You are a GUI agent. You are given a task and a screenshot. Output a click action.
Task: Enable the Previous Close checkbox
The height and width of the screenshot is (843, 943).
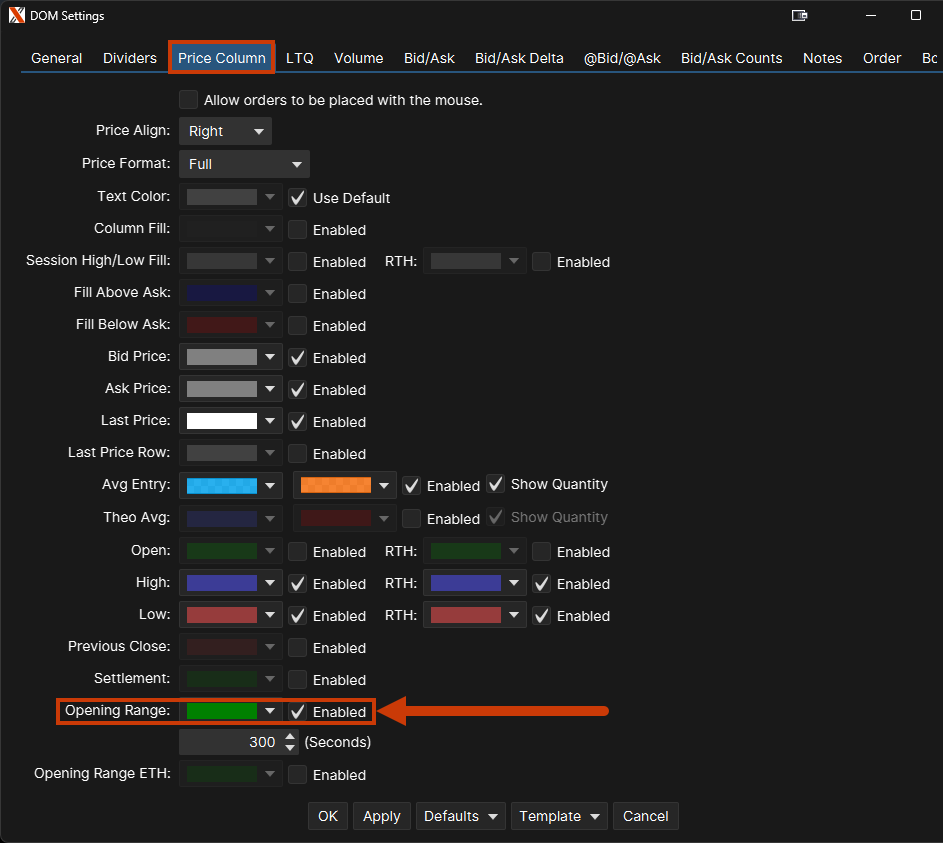pos(298,648)
